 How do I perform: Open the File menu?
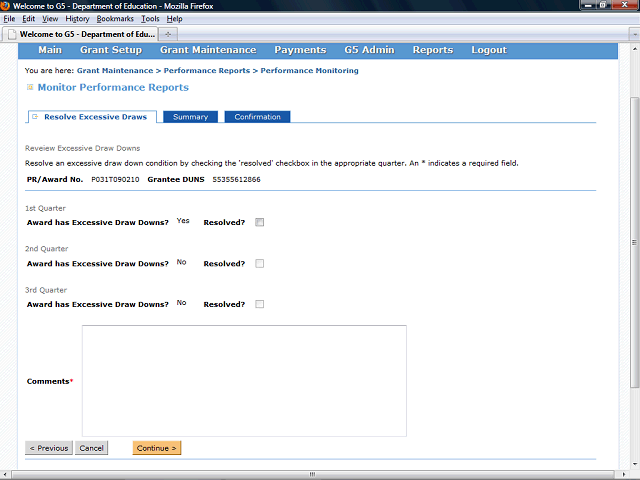(x=9, y=19)
